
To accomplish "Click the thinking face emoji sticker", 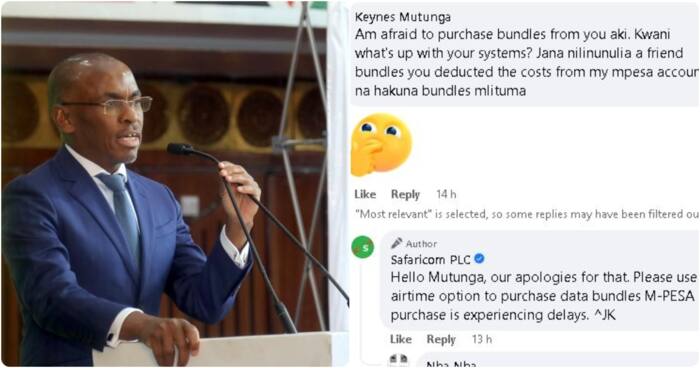I will (x=381, y=145).
